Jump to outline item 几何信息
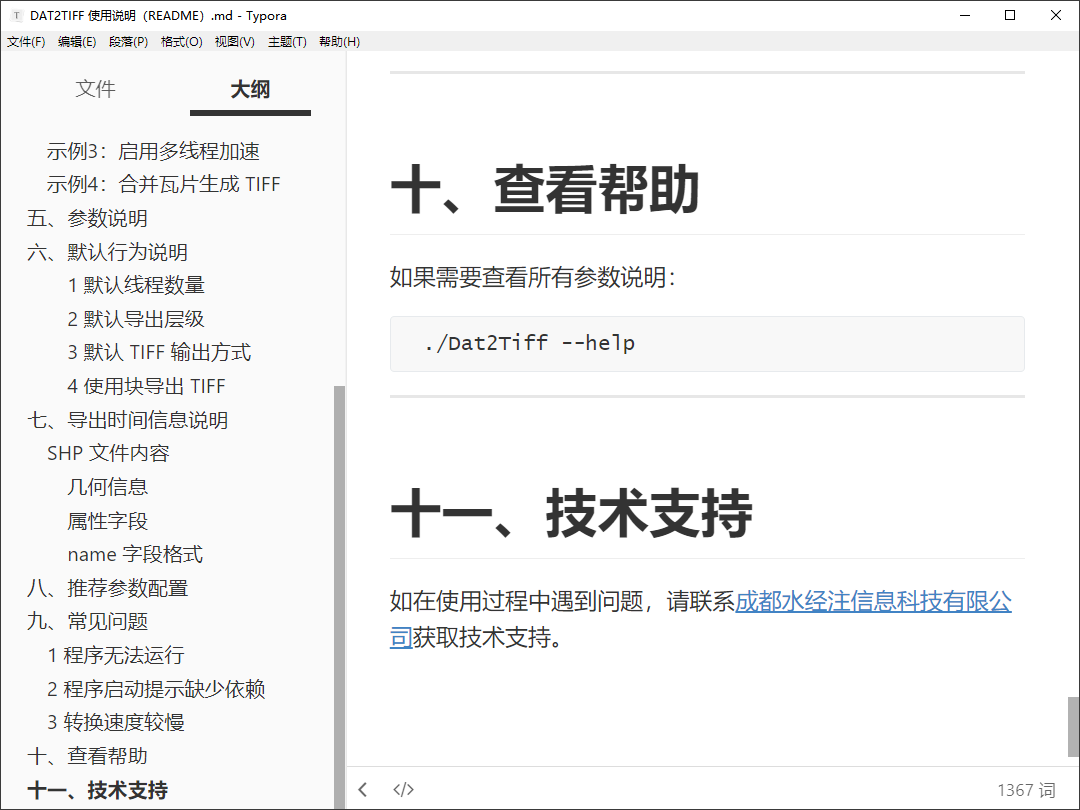This screenshot has height=810, width=1080. click(107, 487)
